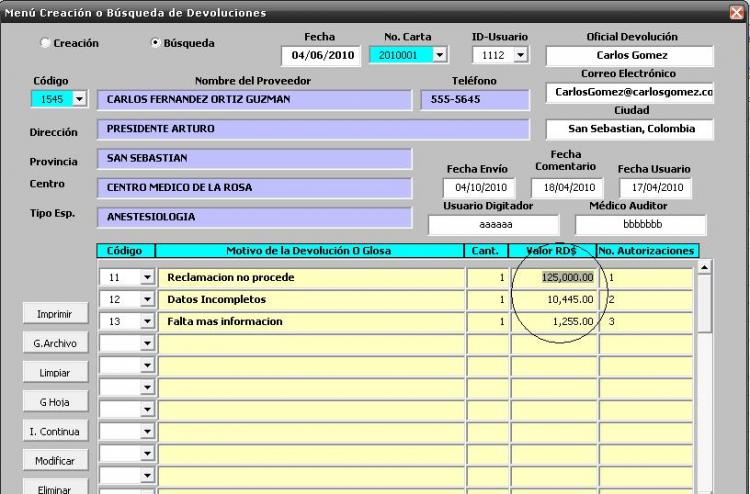Click the Tipo Esp. field ANESTESIOLOGIA
This screenshot has width=750, height=494.
point(254,217)
